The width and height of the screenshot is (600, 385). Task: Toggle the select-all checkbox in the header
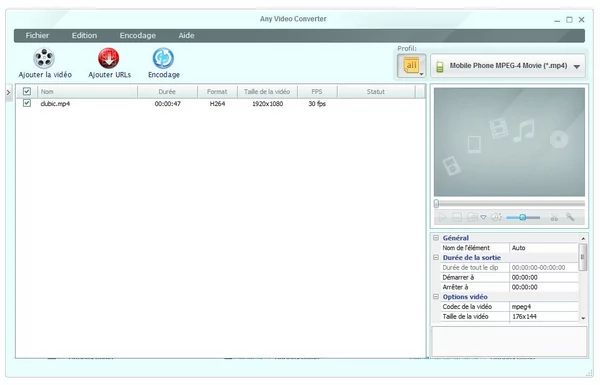[27, 91]
